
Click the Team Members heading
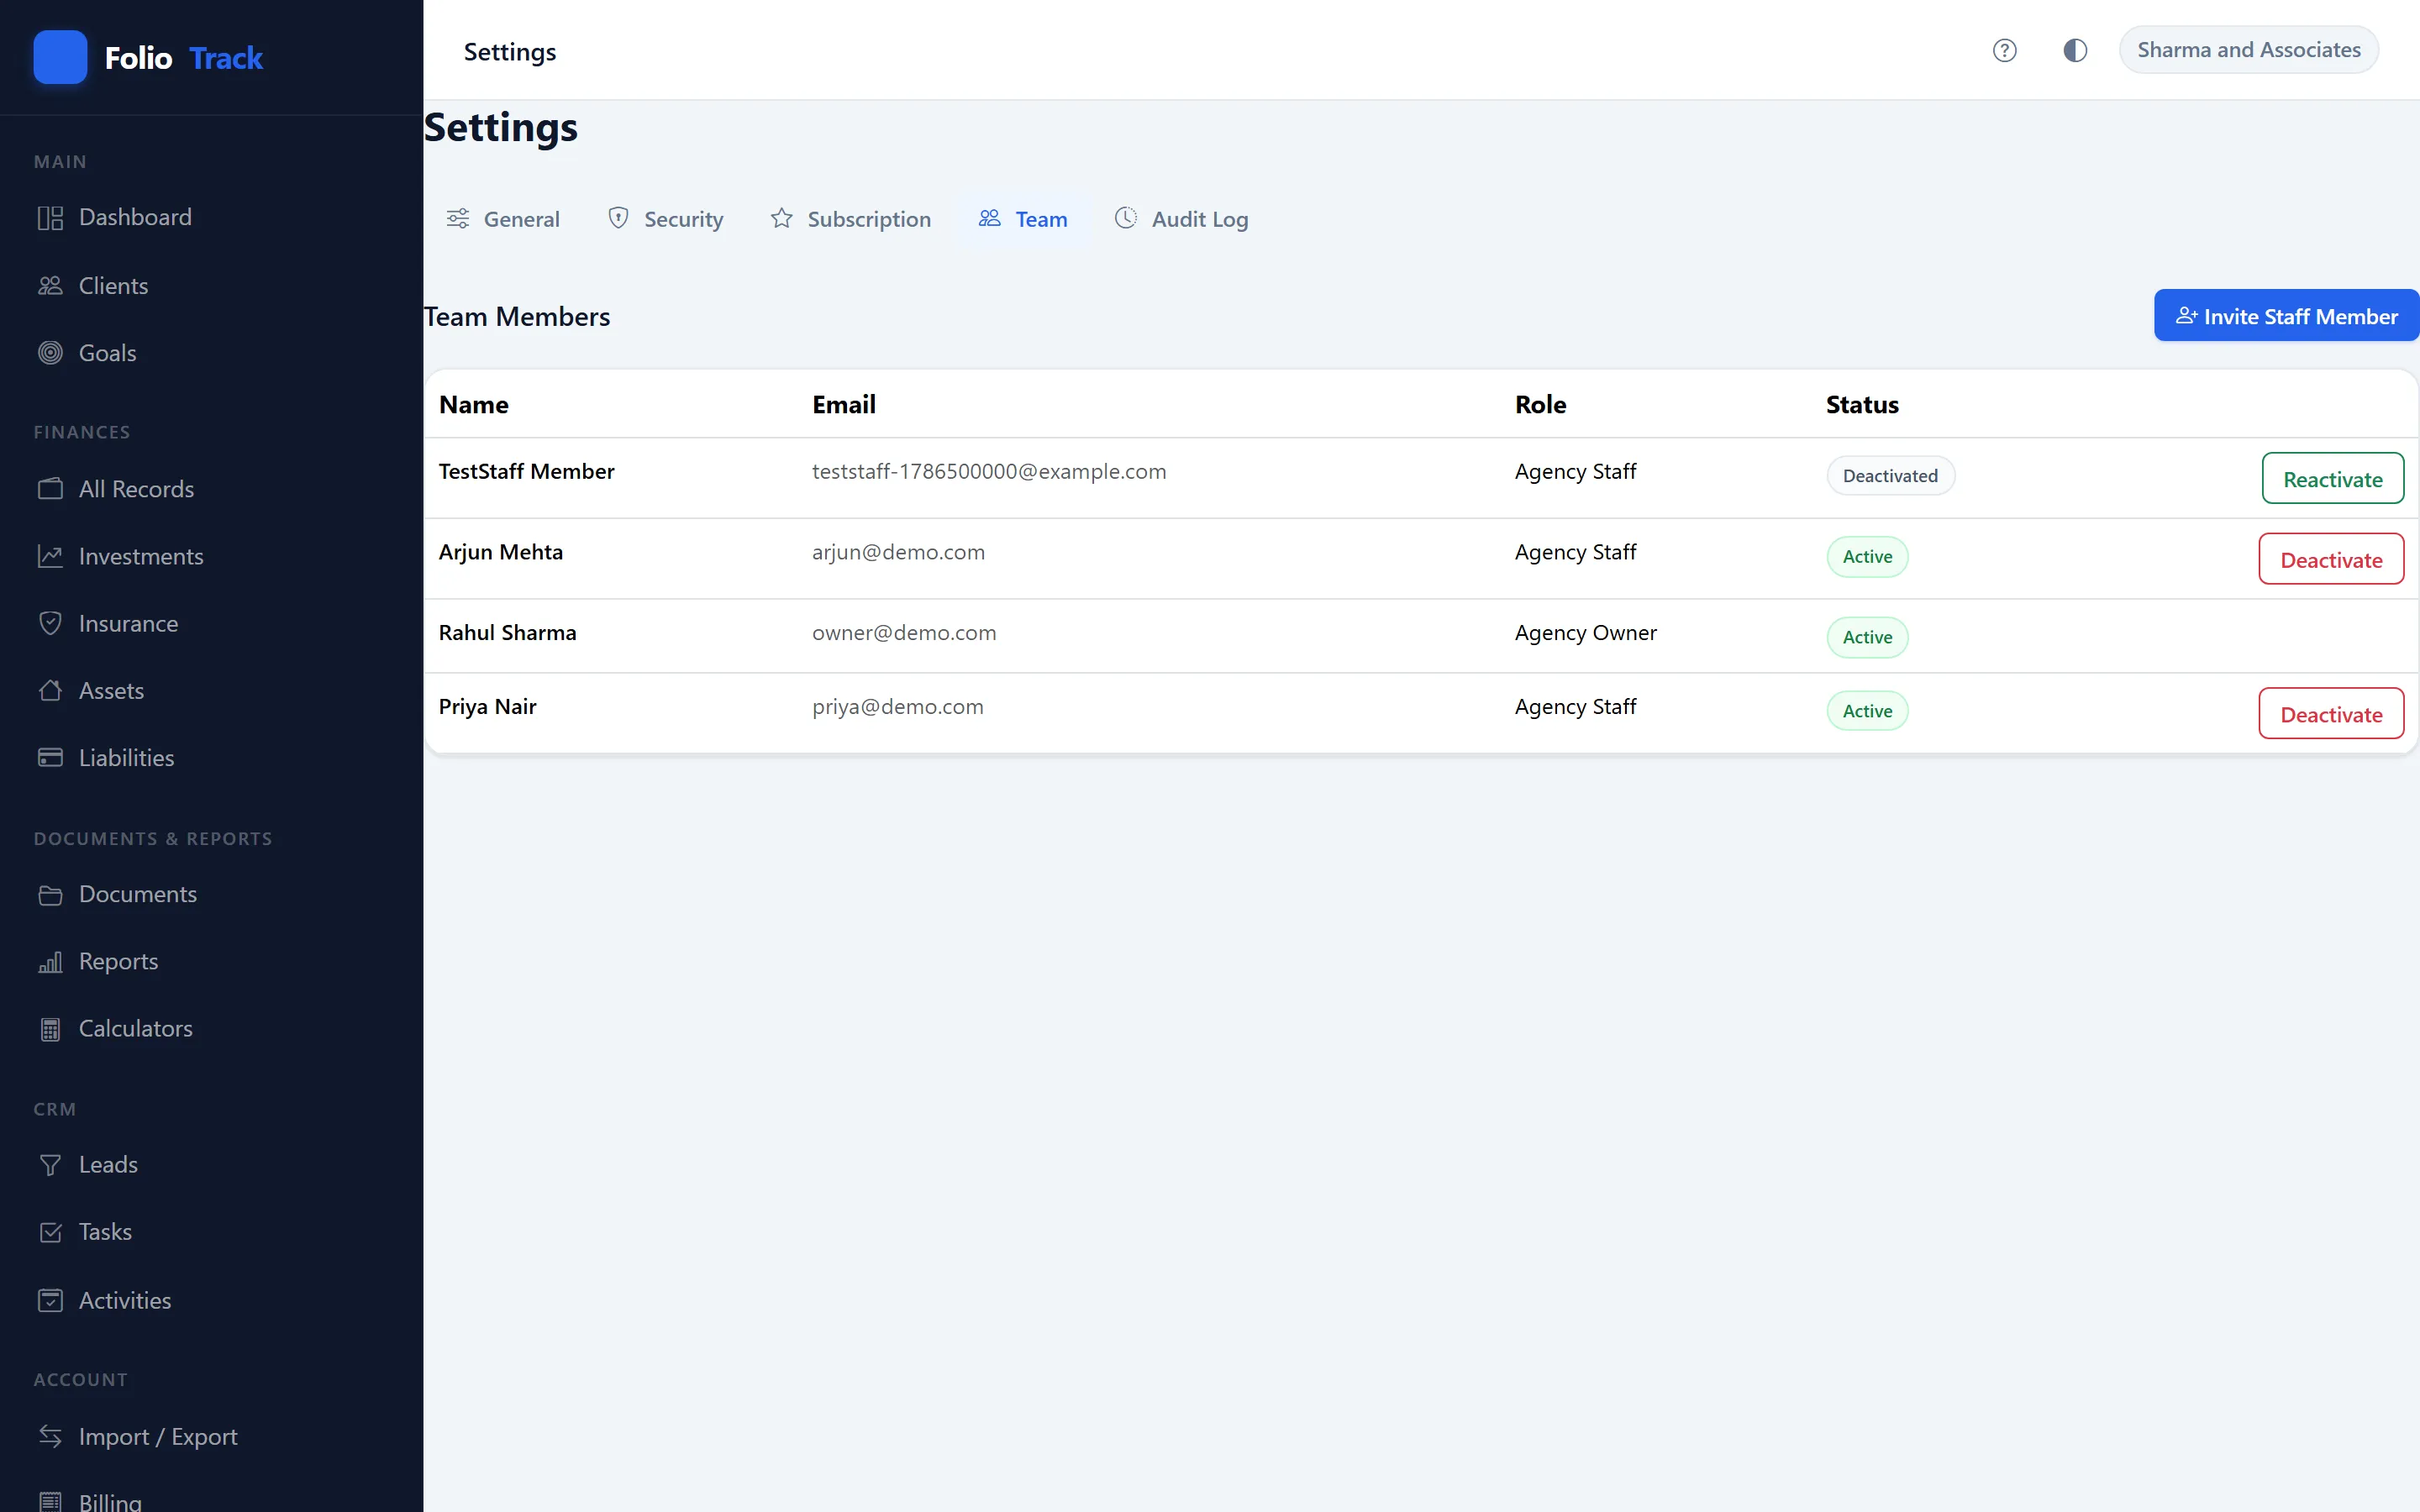pyautogui.click(x=517, y=317)
